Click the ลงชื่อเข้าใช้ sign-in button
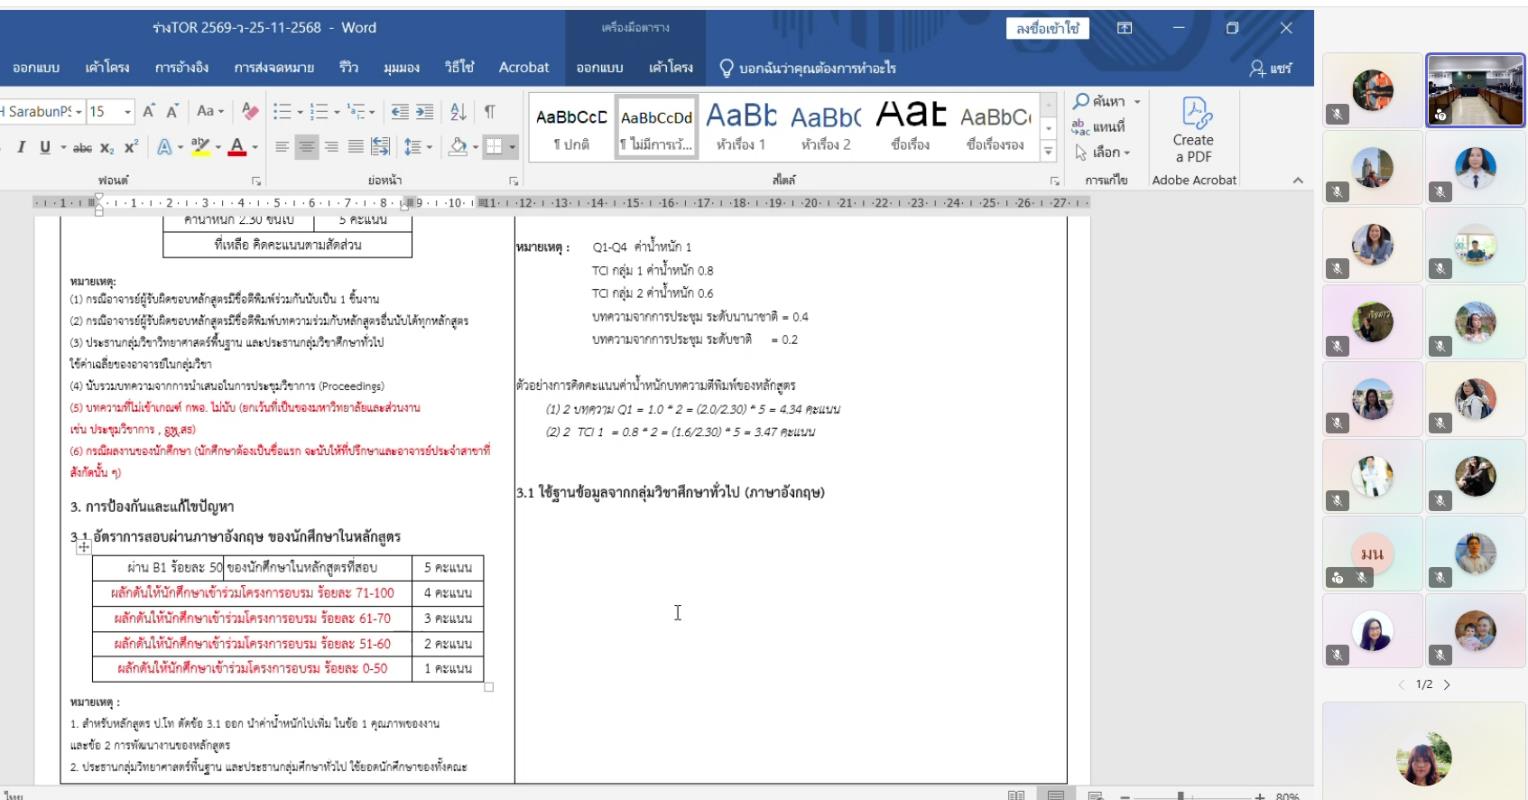This screenshot has width=1528, height=800. coord(1047,28)
